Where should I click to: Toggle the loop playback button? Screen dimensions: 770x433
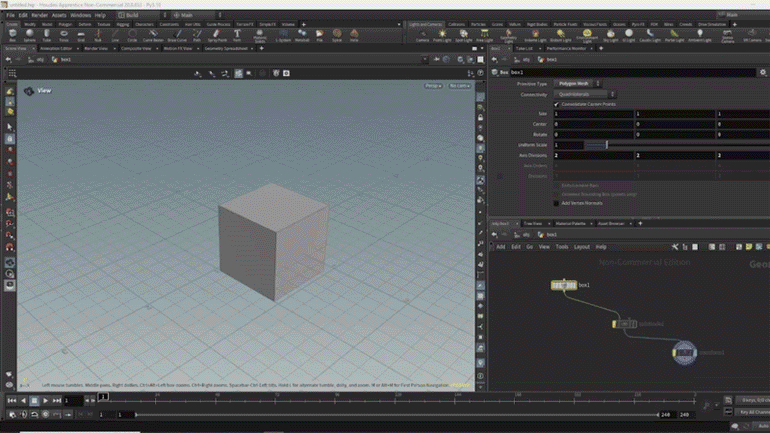click(34, 414)
